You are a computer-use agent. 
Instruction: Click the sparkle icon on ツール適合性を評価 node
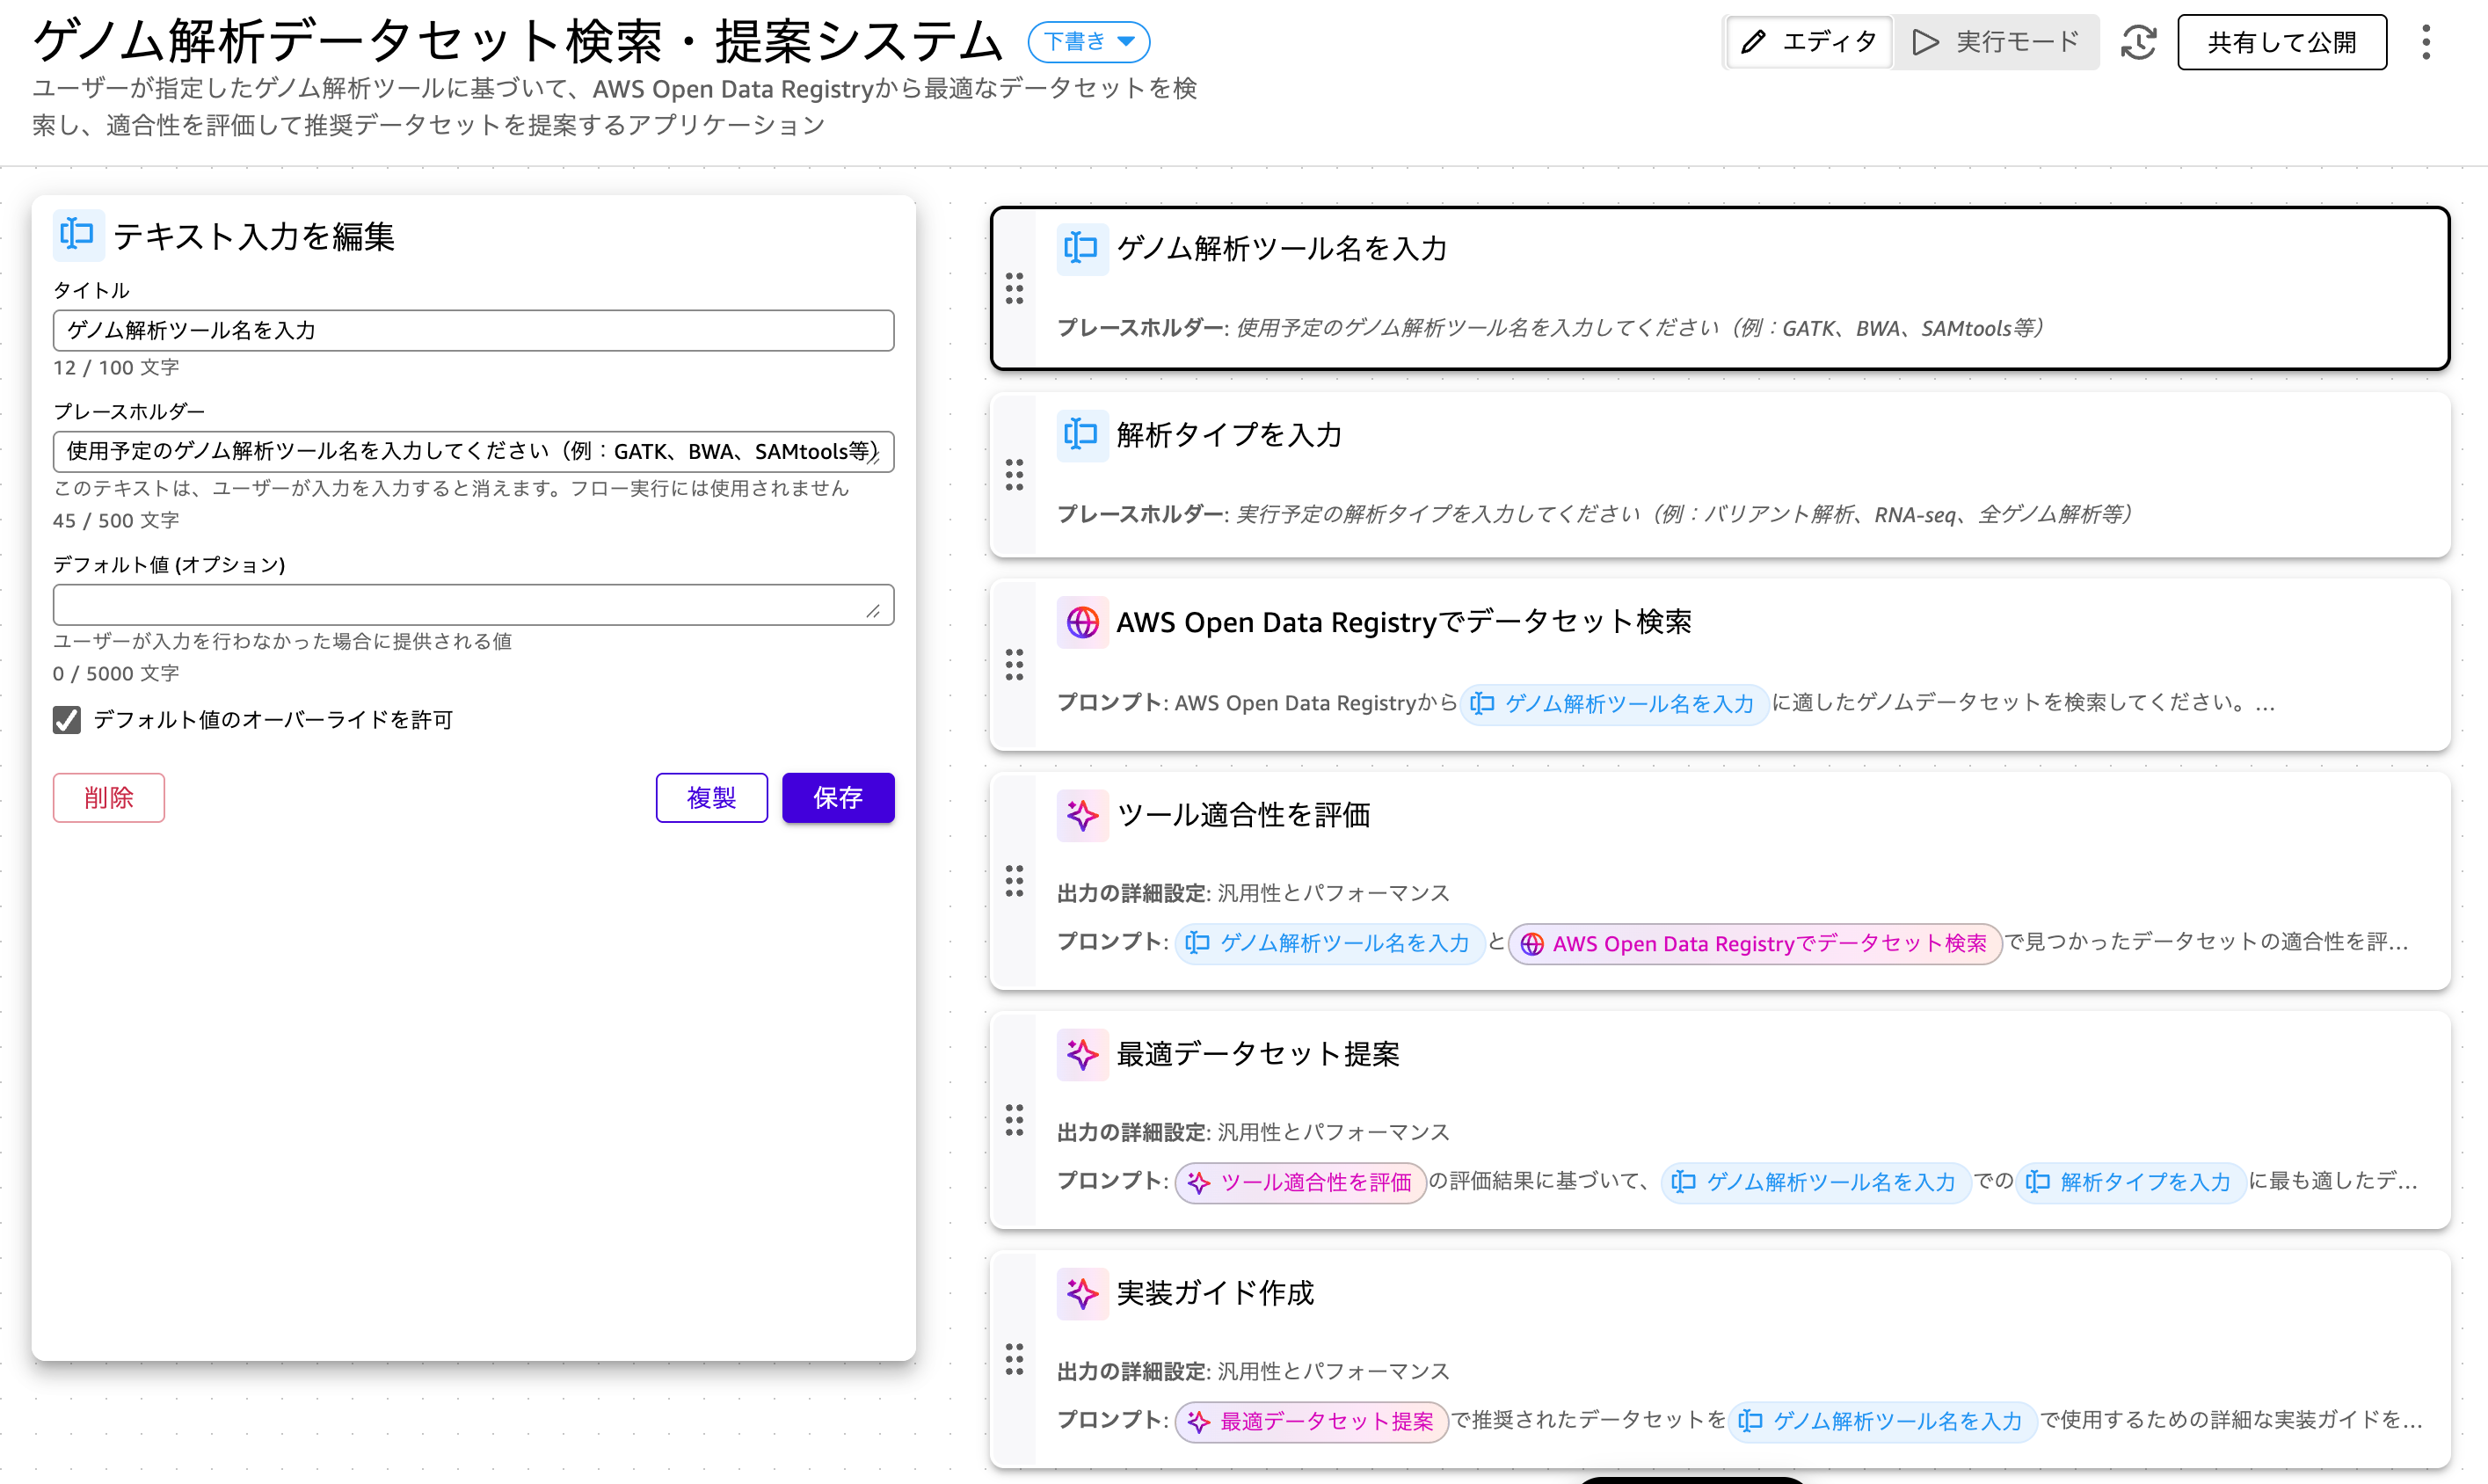[1082, 815]
